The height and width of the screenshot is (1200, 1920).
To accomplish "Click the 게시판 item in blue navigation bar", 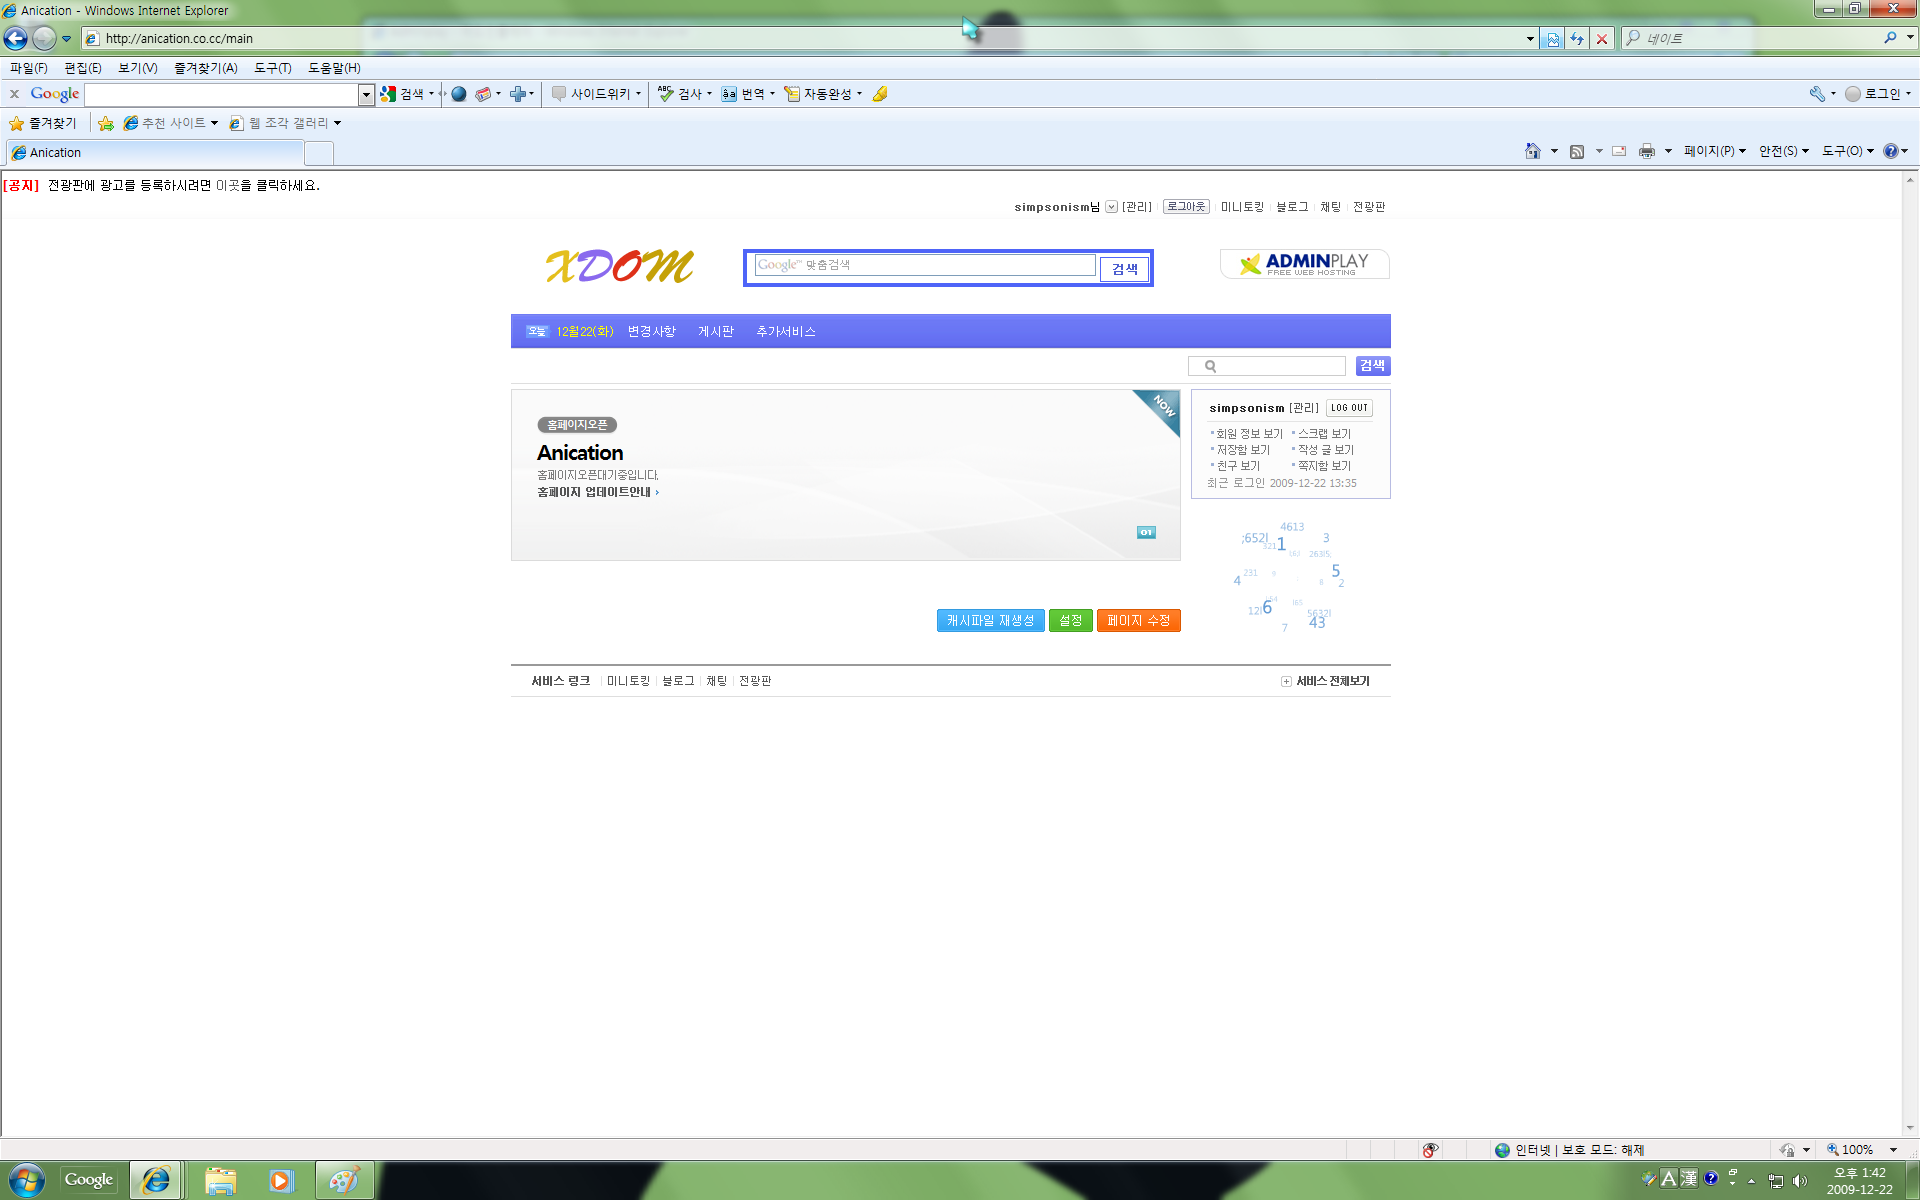I will click(716, 332).
